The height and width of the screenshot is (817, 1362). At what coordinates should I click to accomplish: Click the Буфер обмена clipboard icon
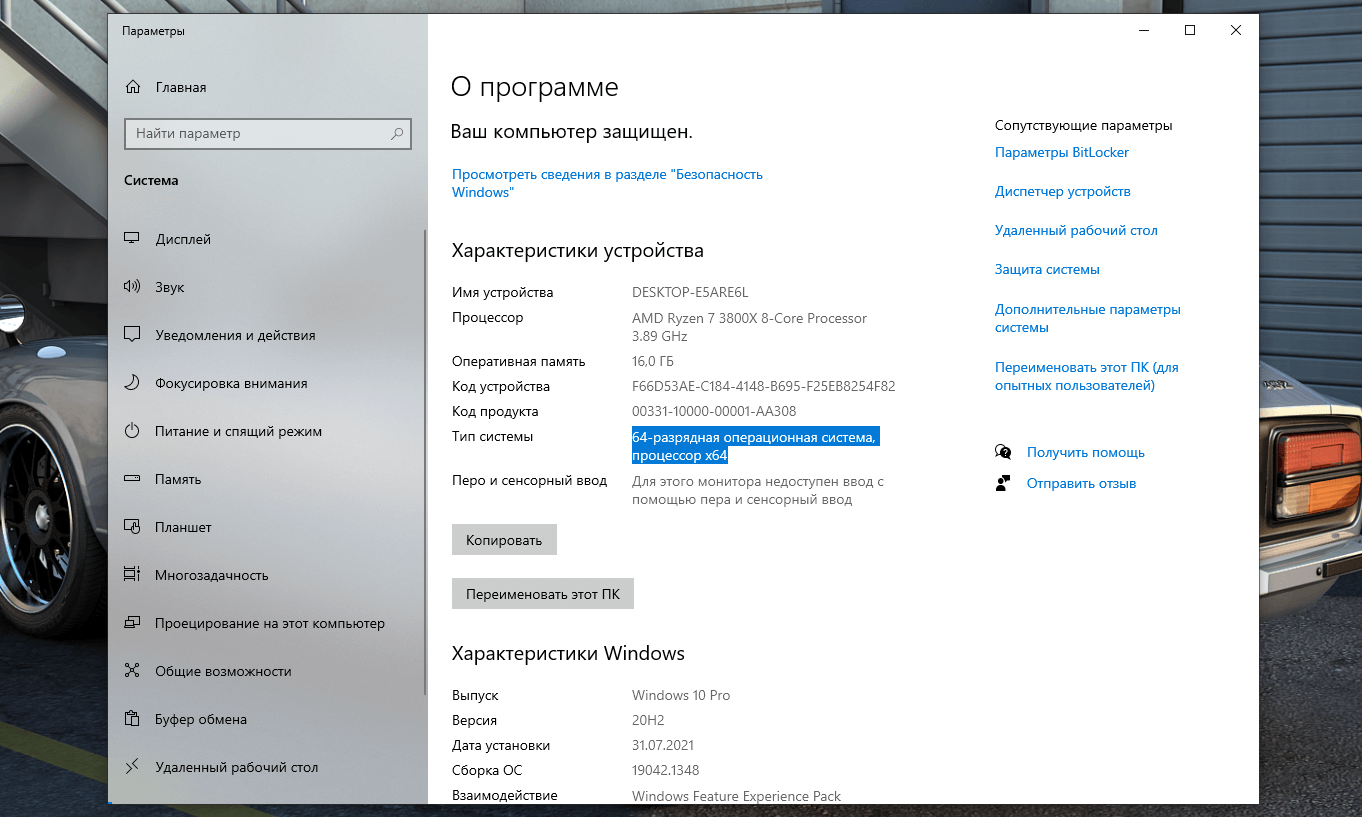coord(131,719)
